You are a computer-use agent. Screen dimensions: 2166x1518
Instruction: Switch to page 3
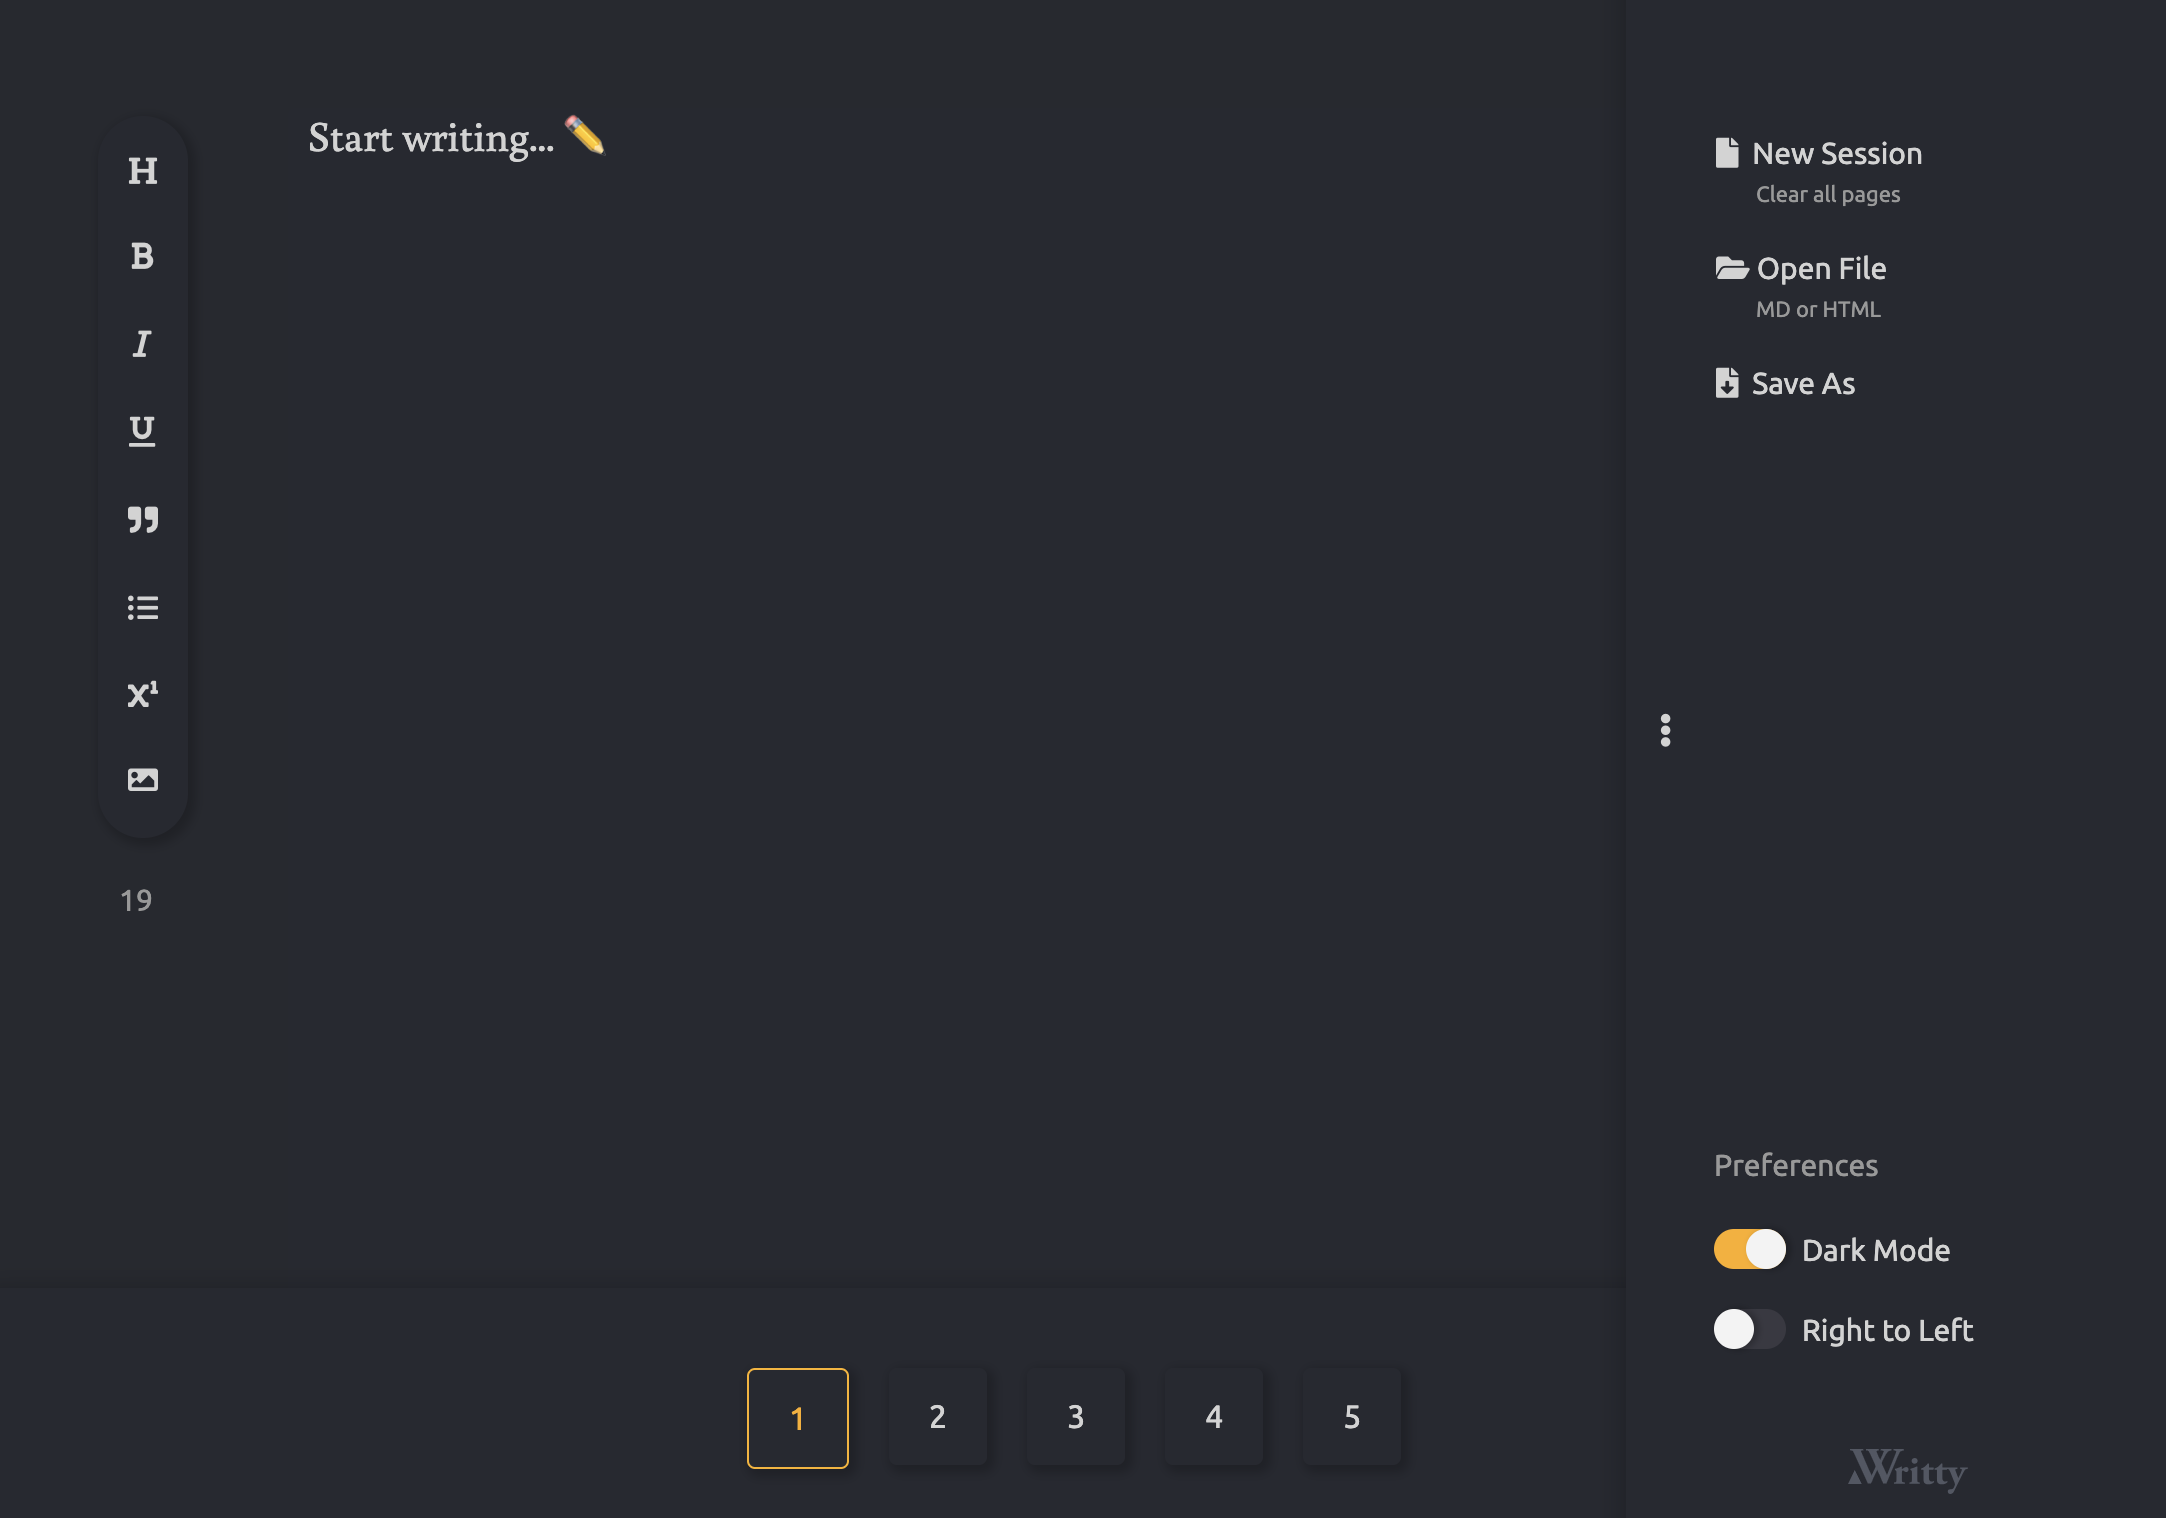1074,1417
